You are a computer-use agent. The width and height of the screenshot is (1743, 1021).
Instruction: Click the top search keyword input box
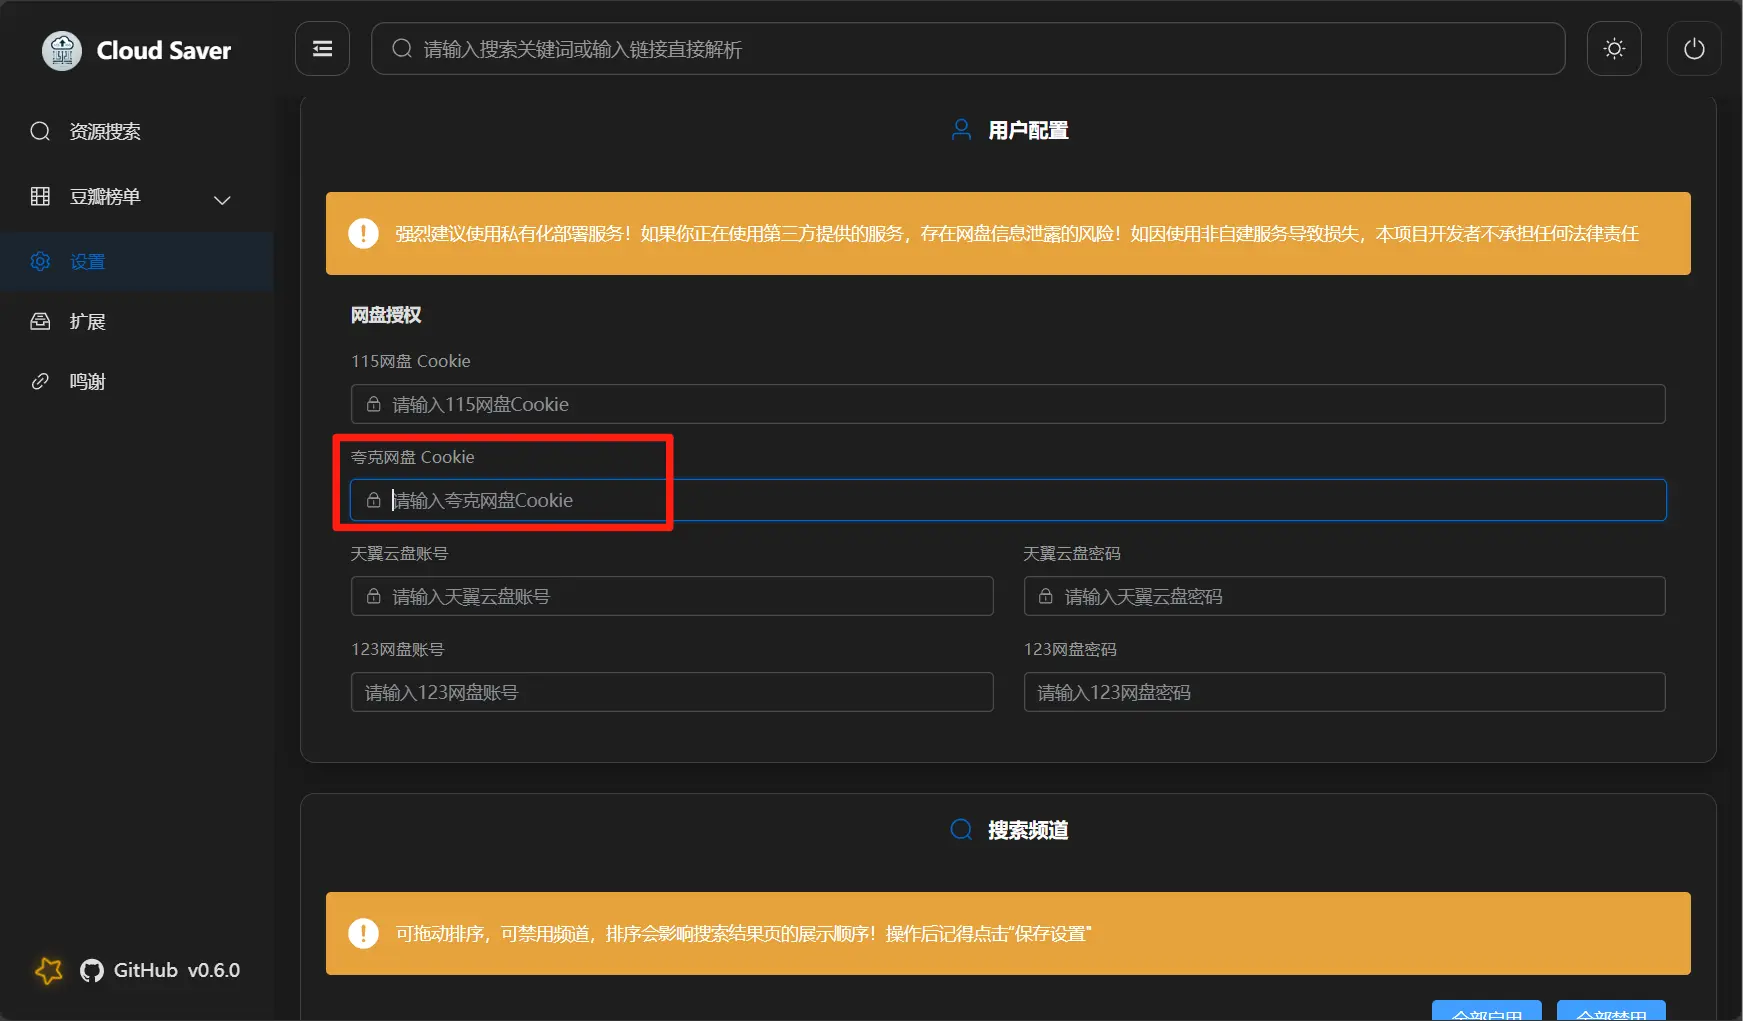point(980,49)
